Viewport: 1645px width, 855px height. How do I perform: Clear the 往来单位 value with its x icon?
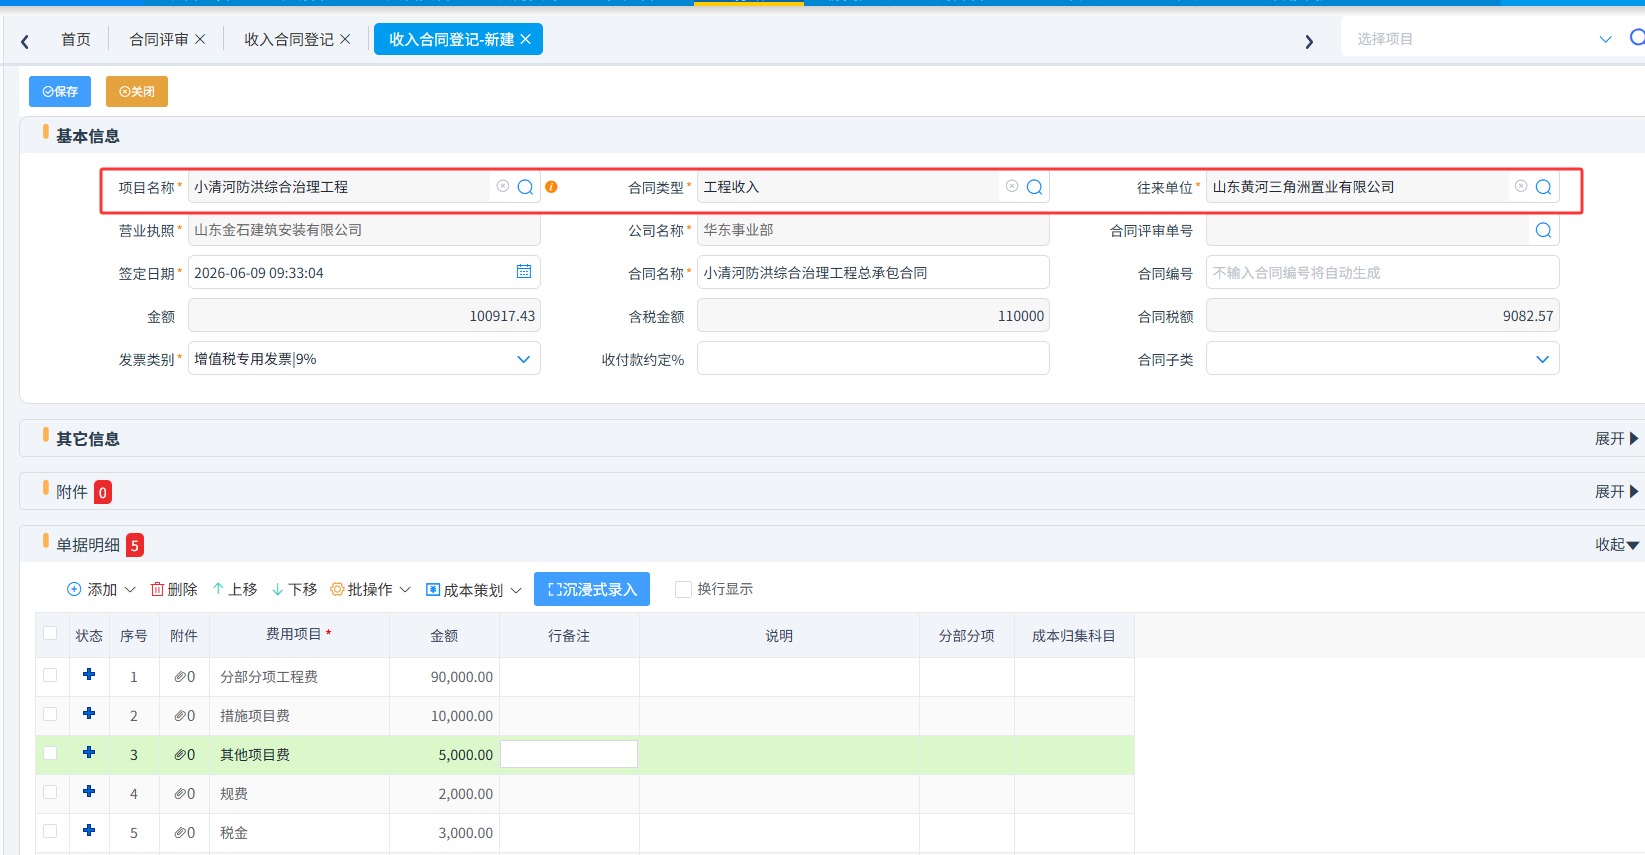(x=1521, y=186)
